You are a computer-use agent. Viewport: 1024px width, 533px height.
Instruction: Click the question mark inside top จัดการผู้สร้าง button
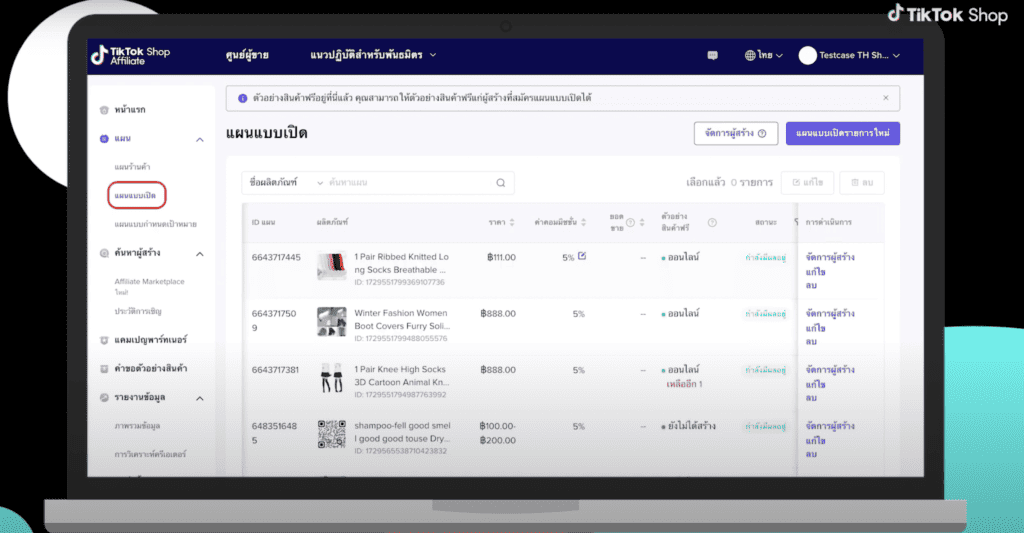click(762, 133)
